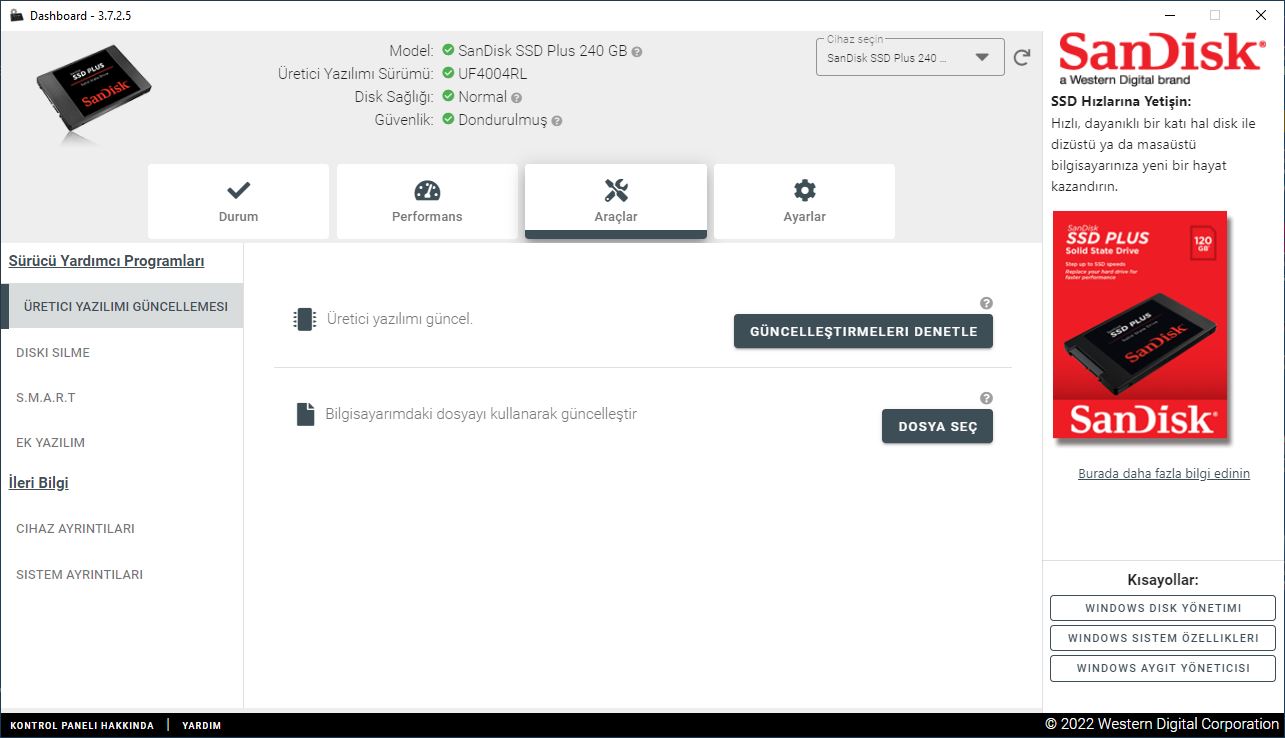Select Ek Yazılım in sidebar
The image size is (1285, 738).
tap(121, 442)
